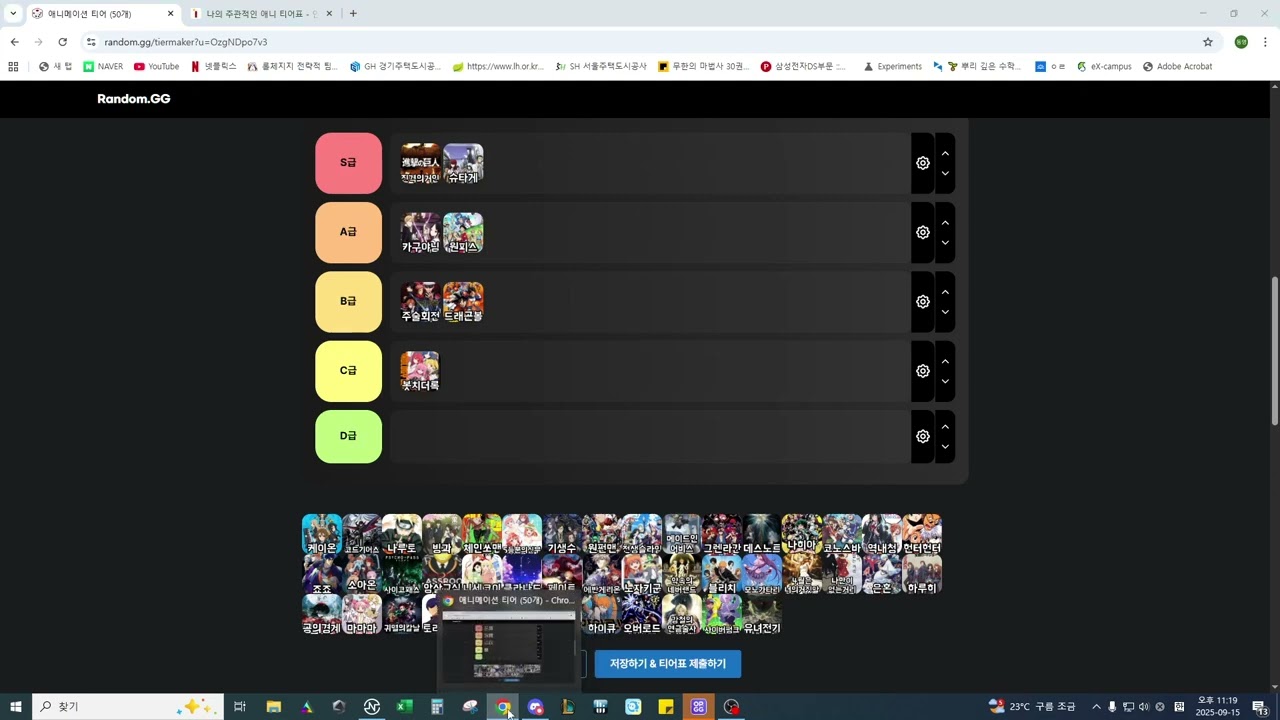Focus the address bar URL field
Viewport: 1280px width, 720px height.
click(x=640, y=42)
